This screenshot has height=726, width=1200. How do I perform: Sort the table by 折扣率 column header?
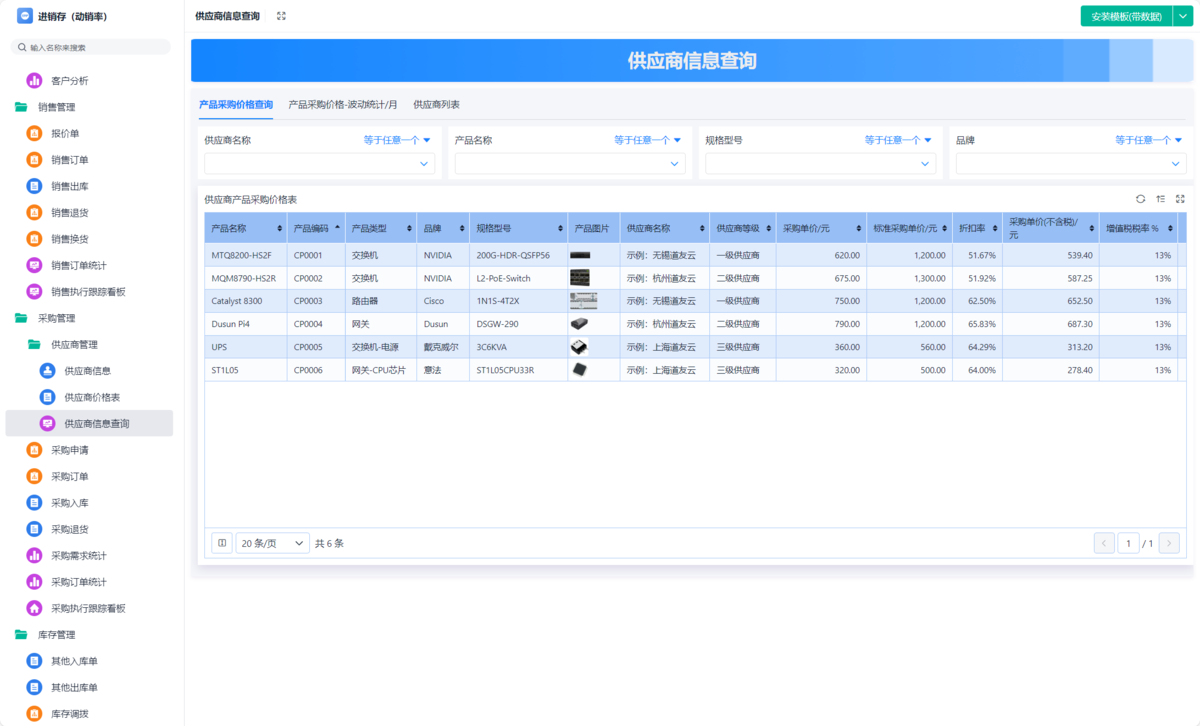(x=976, y=229)
